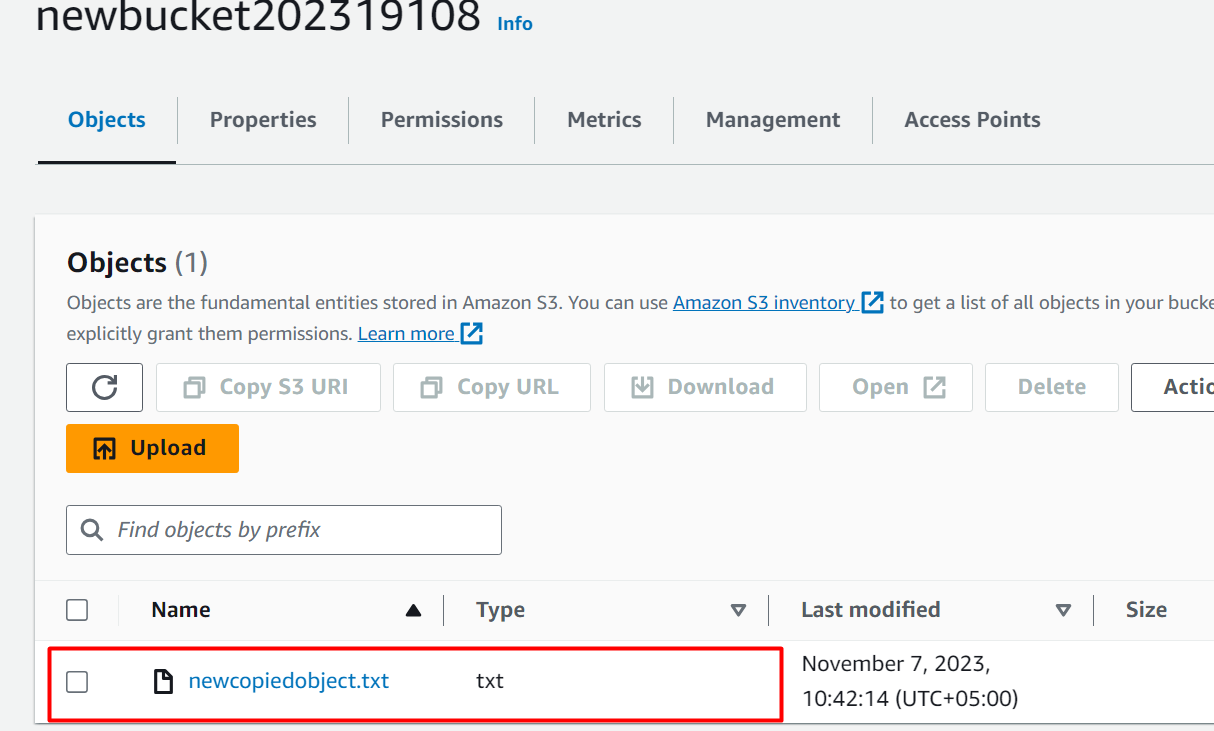Click the Download button
Image resolution: width=1214 pixels, height=731 pixels.
pyautogui.click(x=704, y=387)
